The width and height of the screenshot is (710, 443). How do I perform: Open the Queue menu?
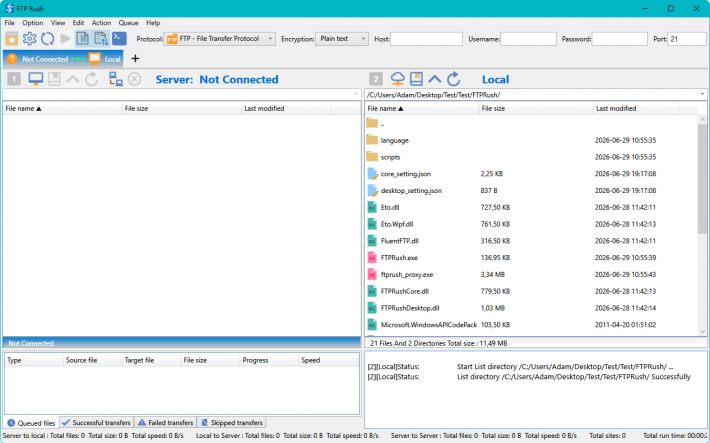pyautogui.click(x=128, y=23)
